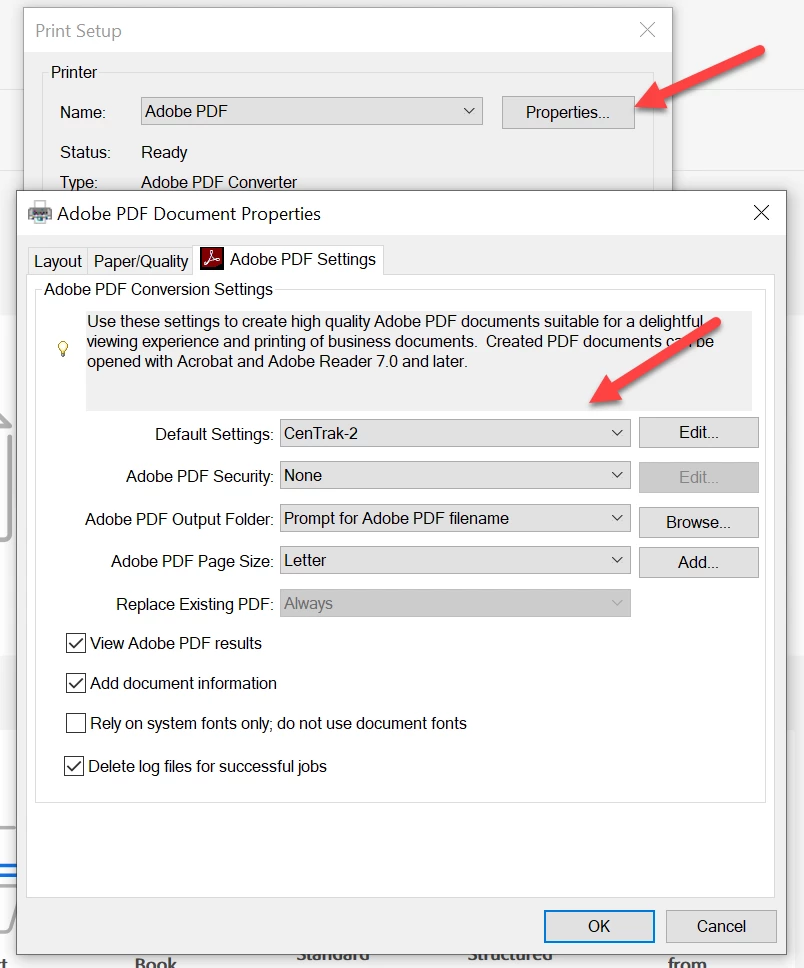Open the Default Settings dropdown showing CenTrak-2
Viewport: 804px width, 968px height.
pos(455,433)
